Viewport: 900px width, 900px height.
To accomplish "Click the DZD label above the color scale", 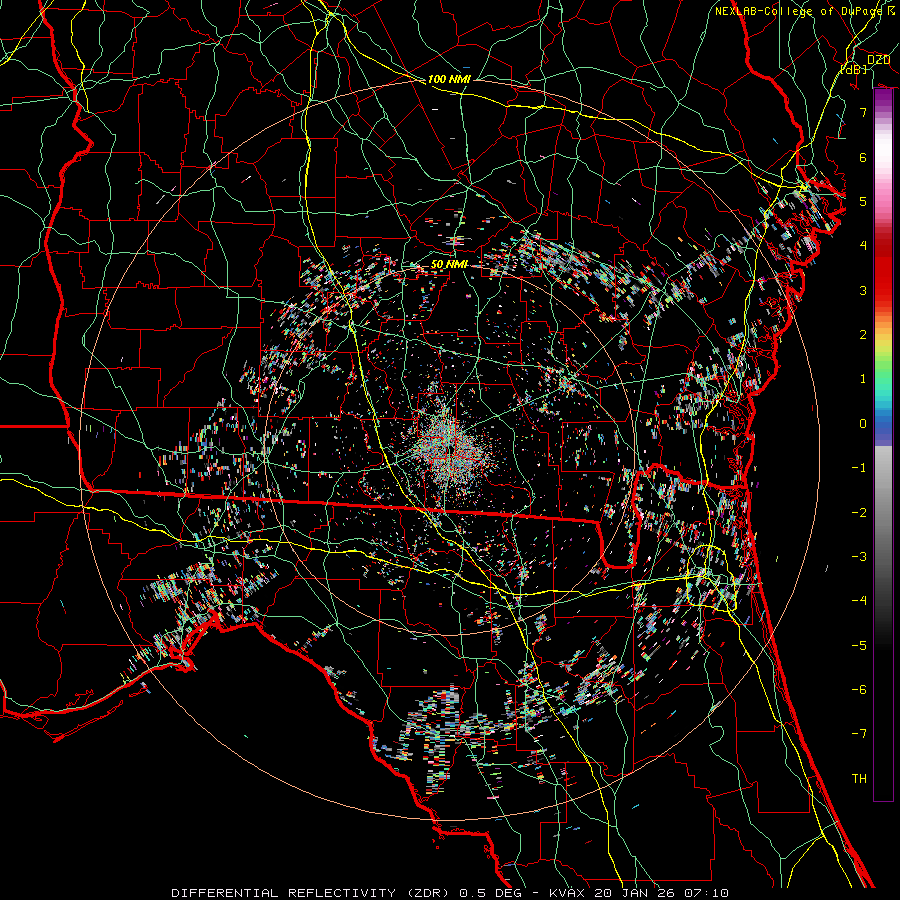I will tap(878, 60).
